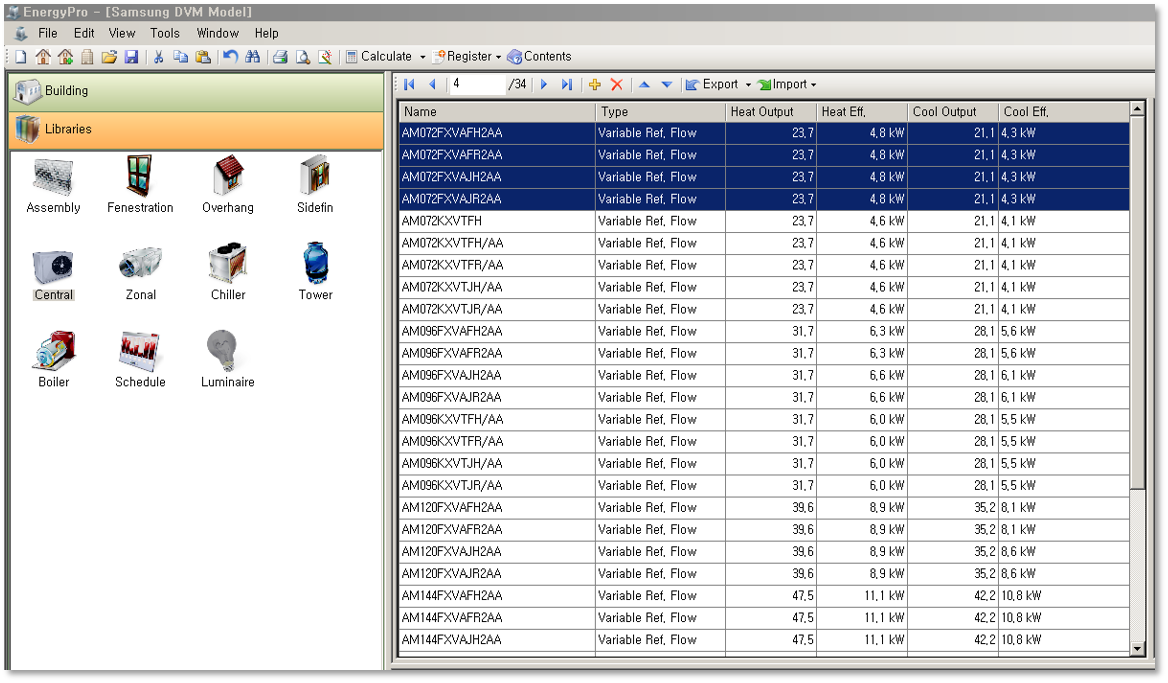Click the house with green arrow icon
The image size is (1168, 683).
click(x=66, y=57)
